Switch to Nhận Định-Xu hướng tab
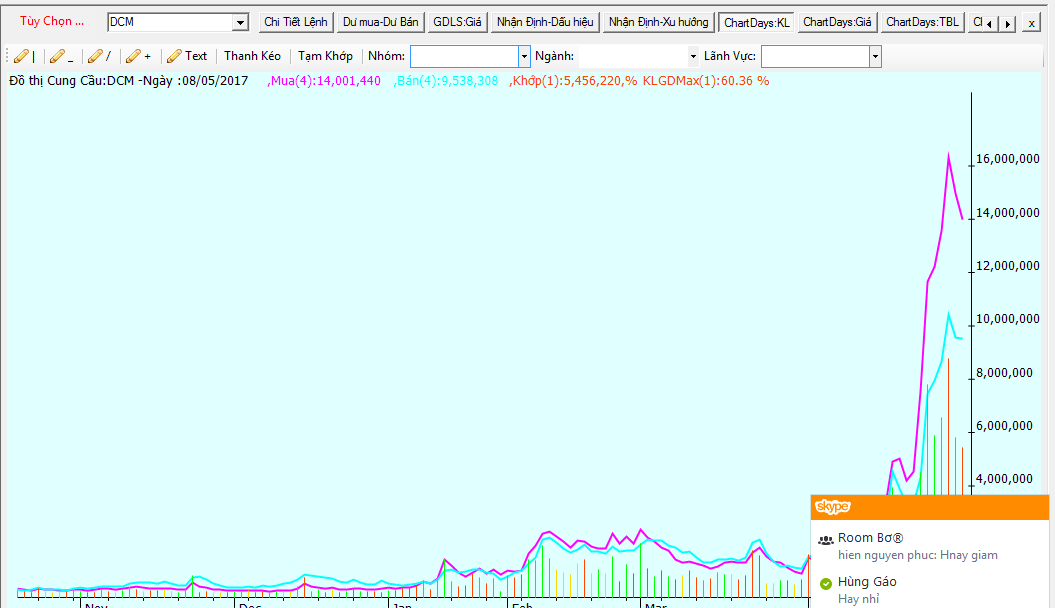Viewport: 1055px width, 608px height. tap(659, 22)
